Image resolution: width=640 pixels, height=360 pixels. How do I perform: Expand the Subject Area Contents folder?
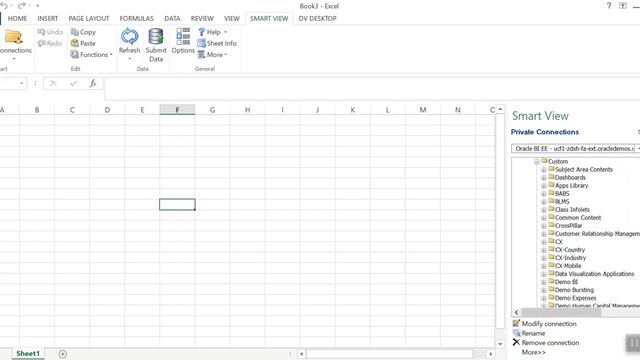click(544, 170)
